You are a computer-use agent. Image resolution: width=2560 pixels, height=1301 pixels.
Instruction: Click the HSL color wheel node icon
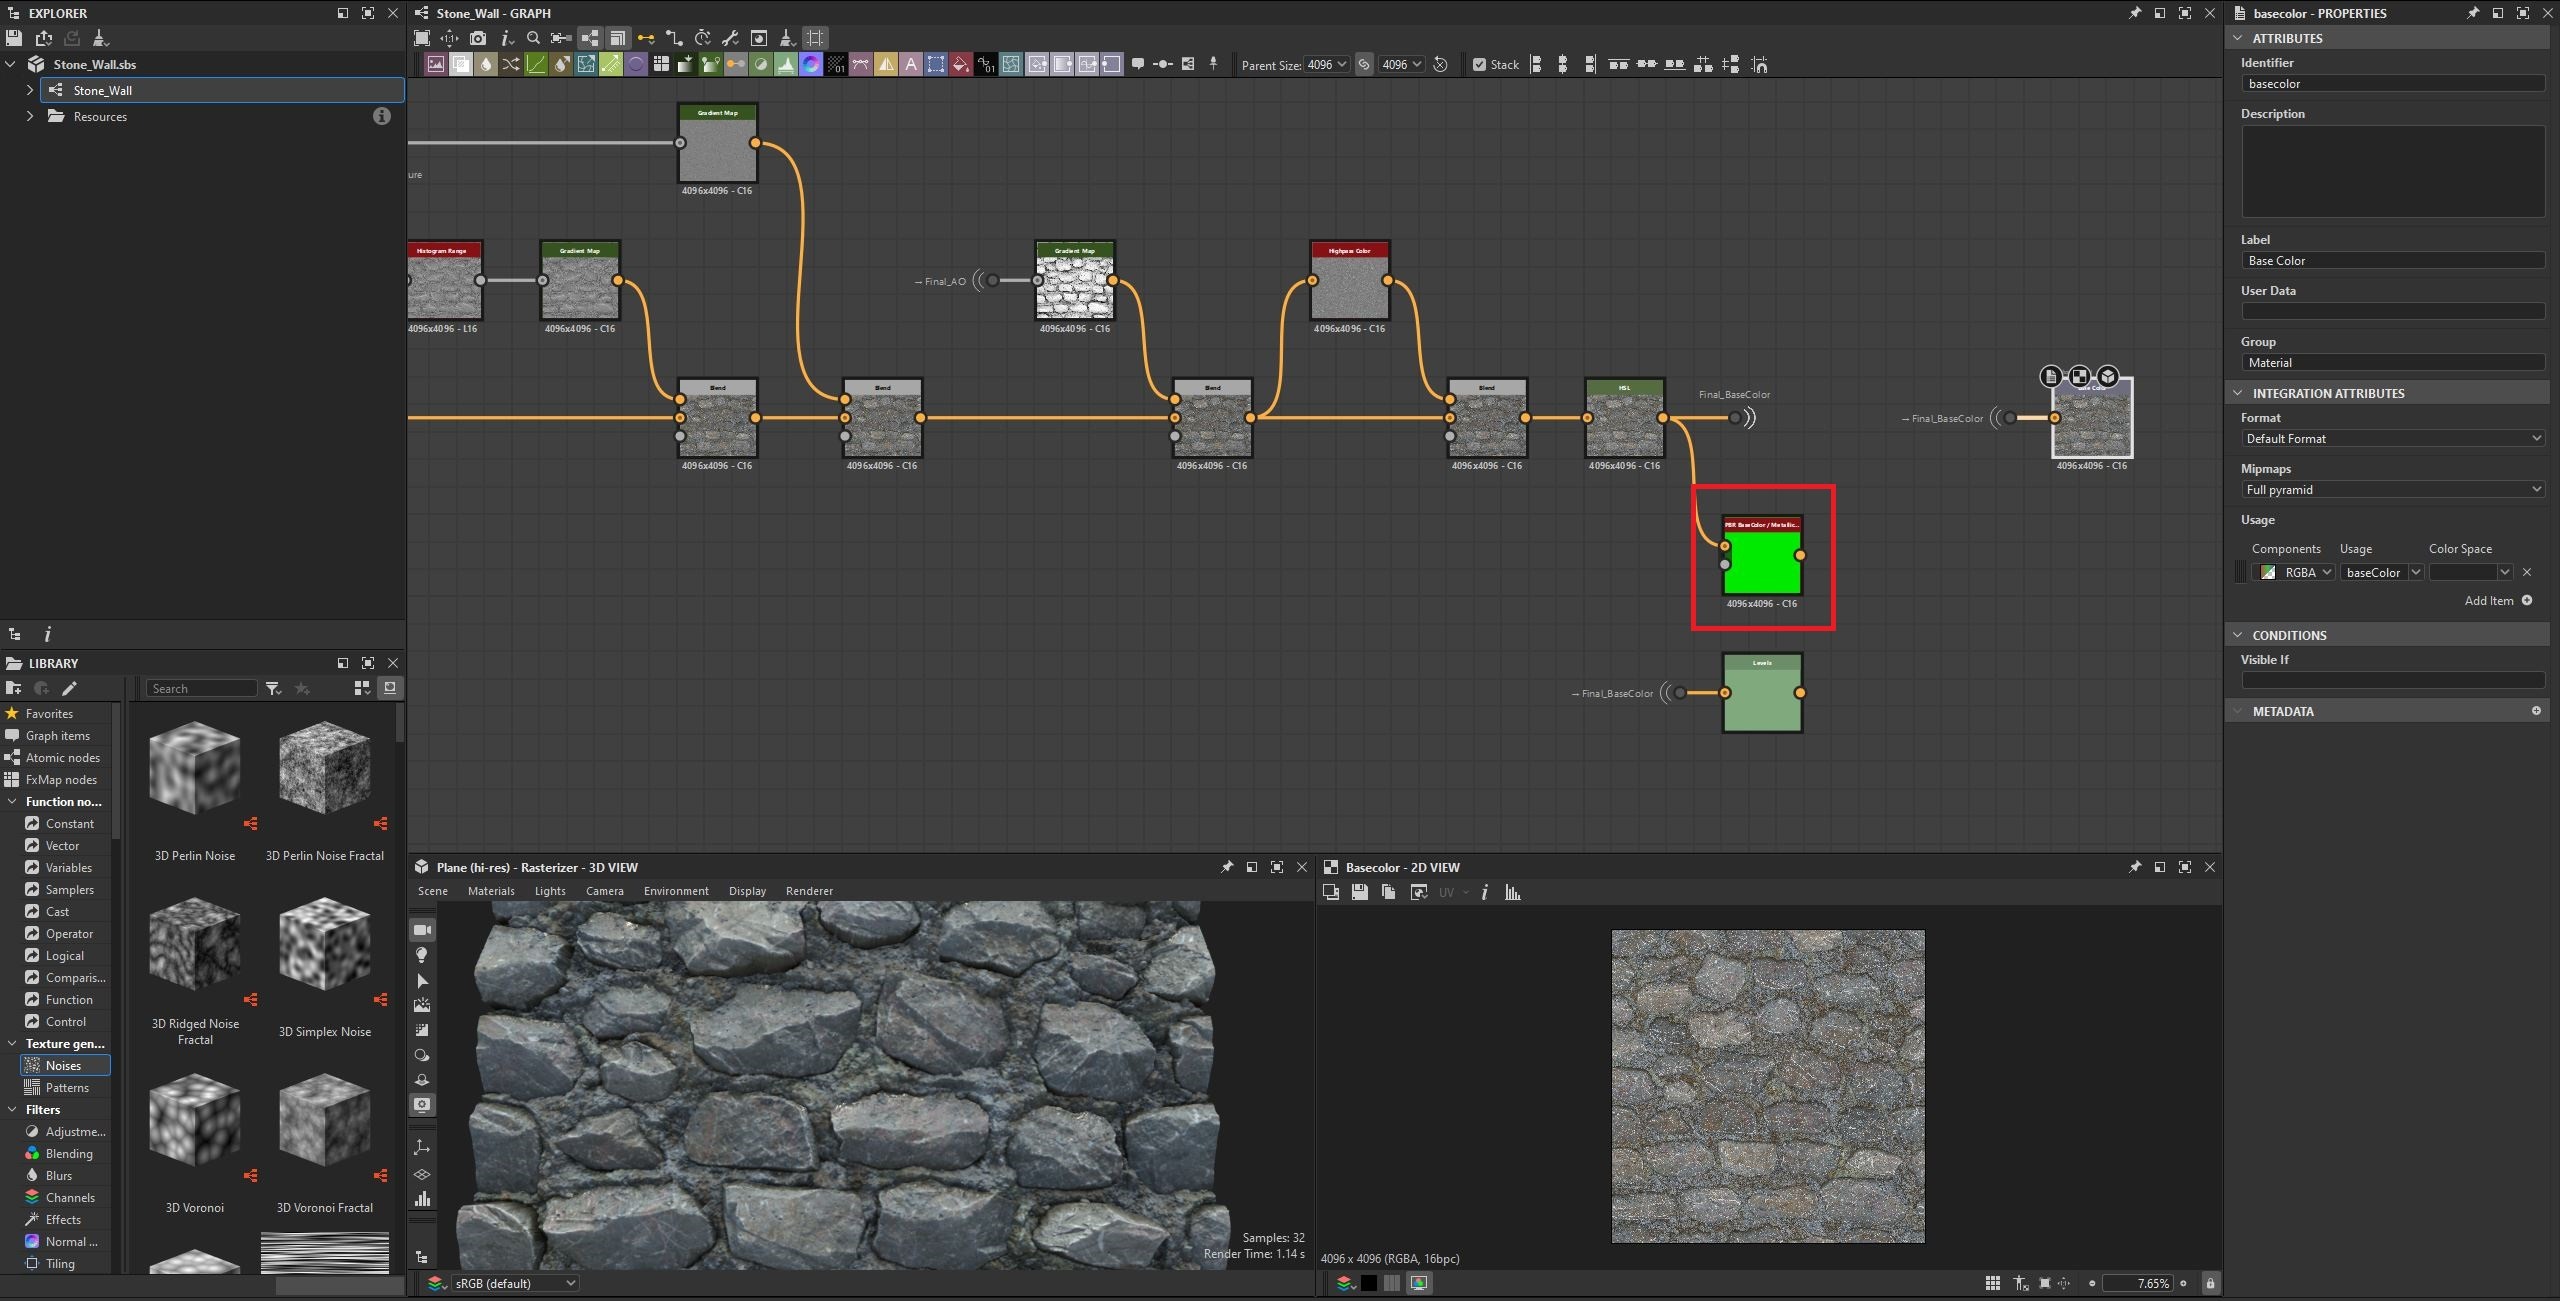pyautogui.click(x=811, y=65)
